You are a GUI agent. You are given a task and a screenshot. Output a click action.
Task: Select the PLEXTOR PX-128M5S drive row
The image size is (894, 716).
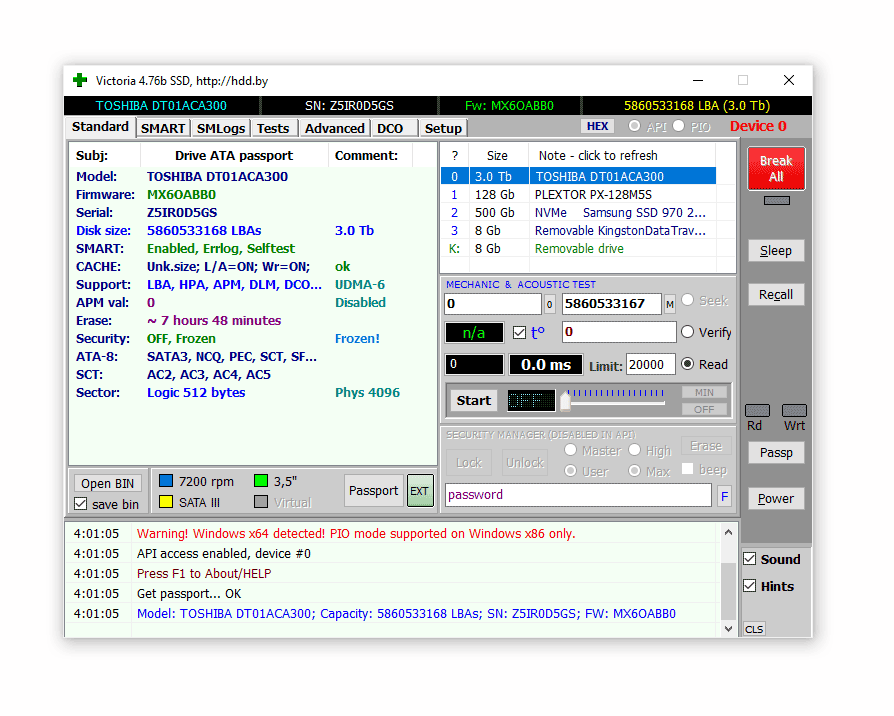point(578,194)
